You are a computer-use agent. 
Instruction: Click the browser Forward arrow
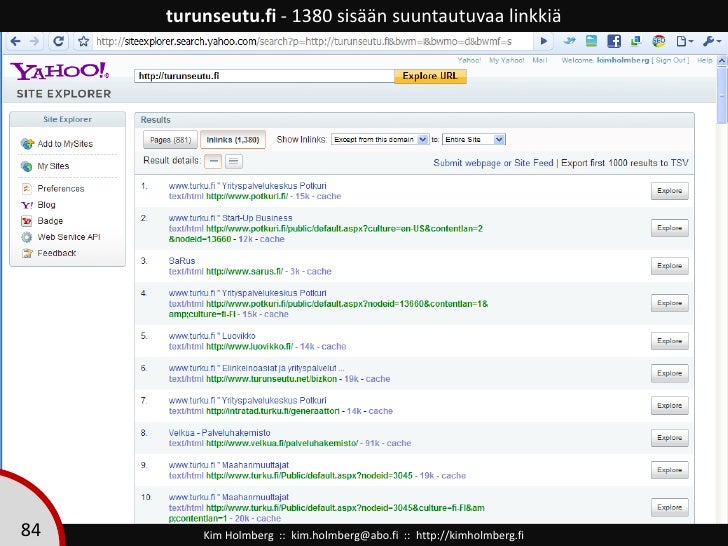pyautogui.click(x=34, y=41)
